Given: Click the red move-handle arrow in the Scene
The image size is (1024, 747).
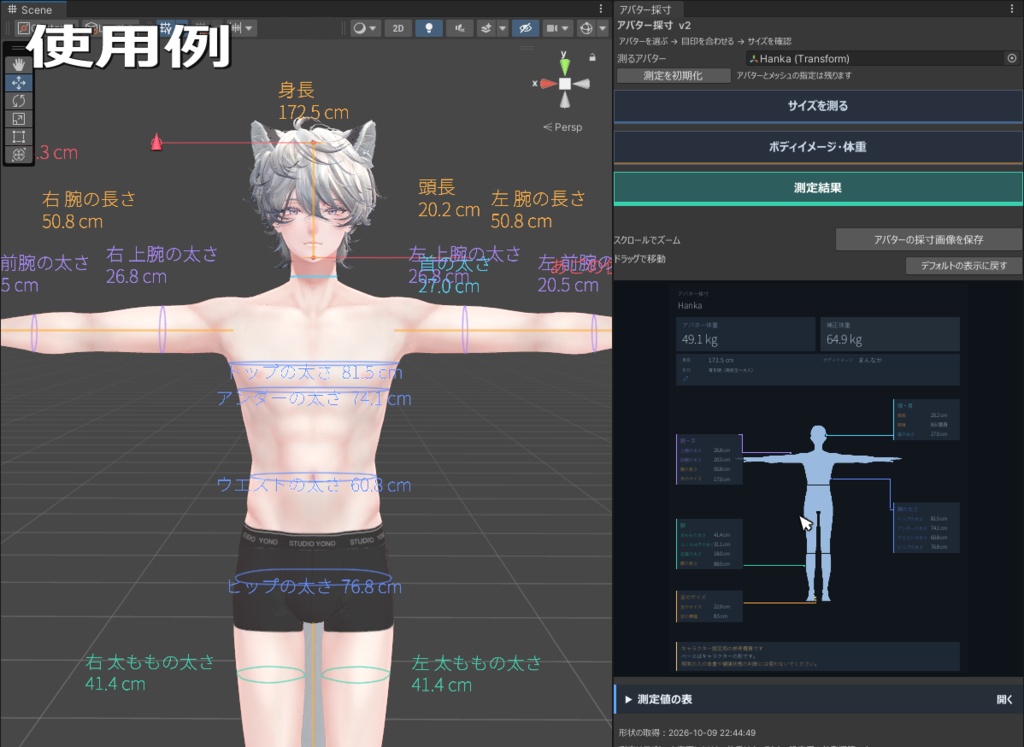Looking at the screenshot, I should pos(156,142).
